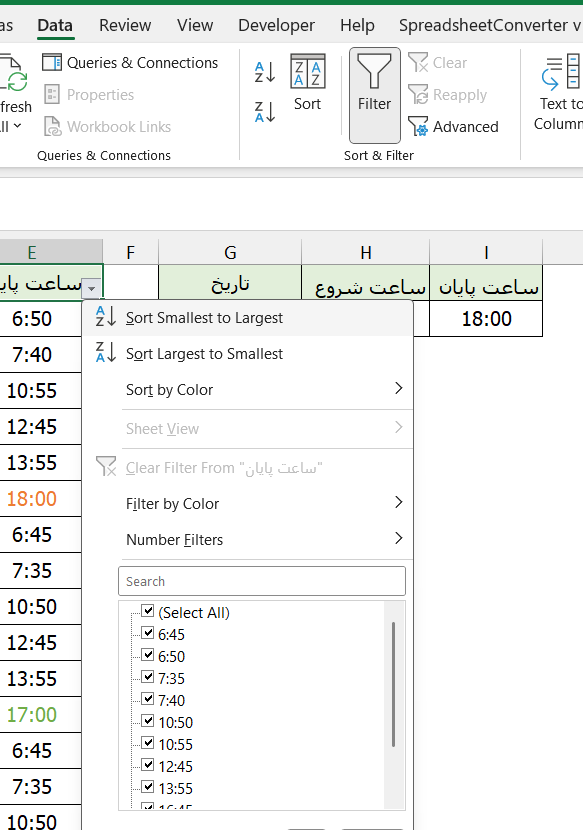583x830 pixels.
Task: Choose Sort Largest to Smallest
Action: (247, 354)
